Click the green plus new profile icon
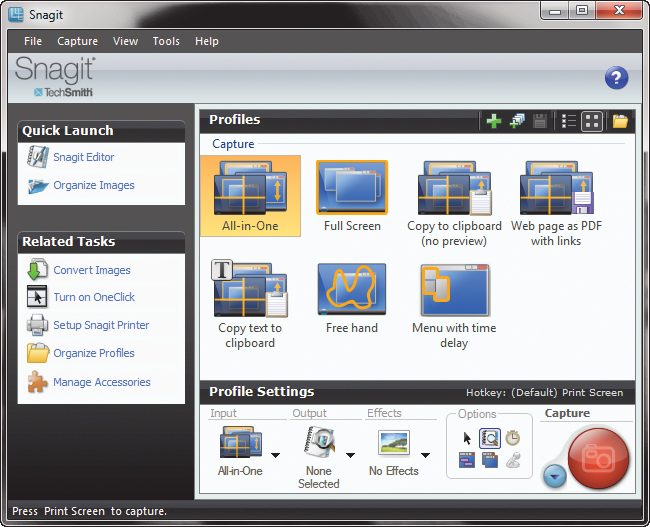Screen dimensions: 650x527 point(494,121)
